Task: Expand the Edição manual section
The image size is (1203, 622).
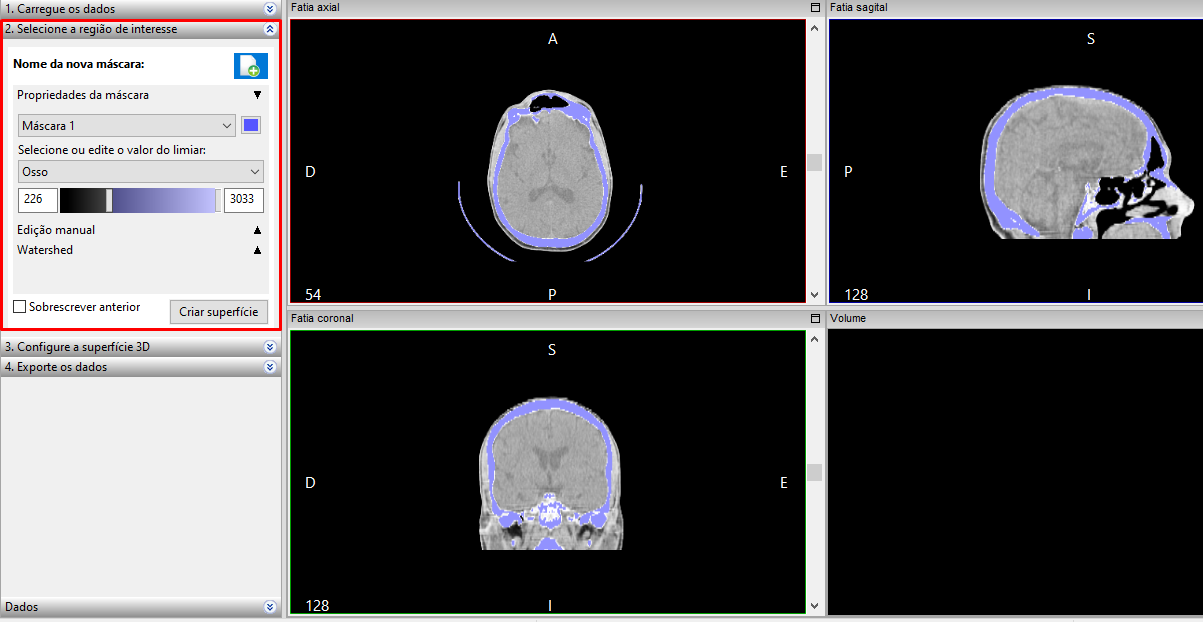Action: click(x=257, y=230)
